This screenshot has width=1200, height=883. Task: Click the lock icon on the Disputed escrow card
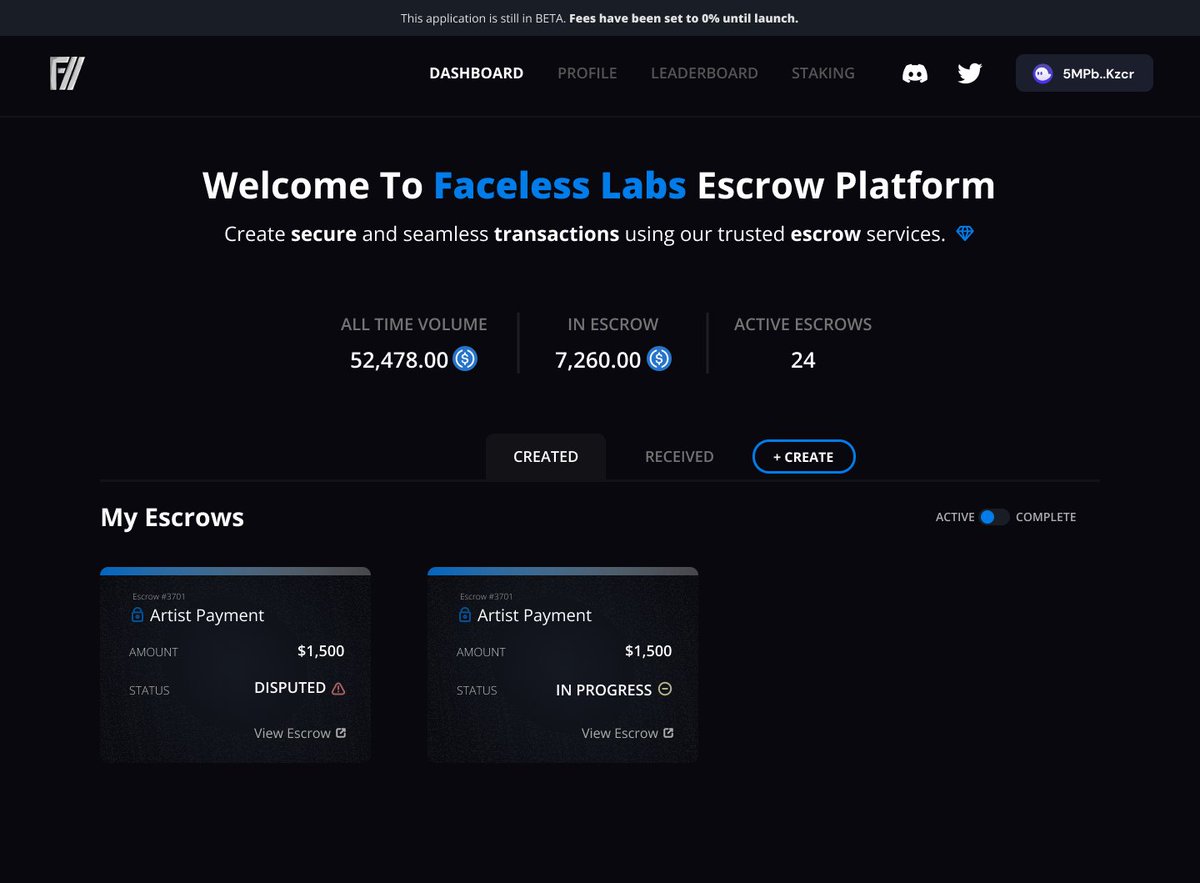tap(138, 615)
